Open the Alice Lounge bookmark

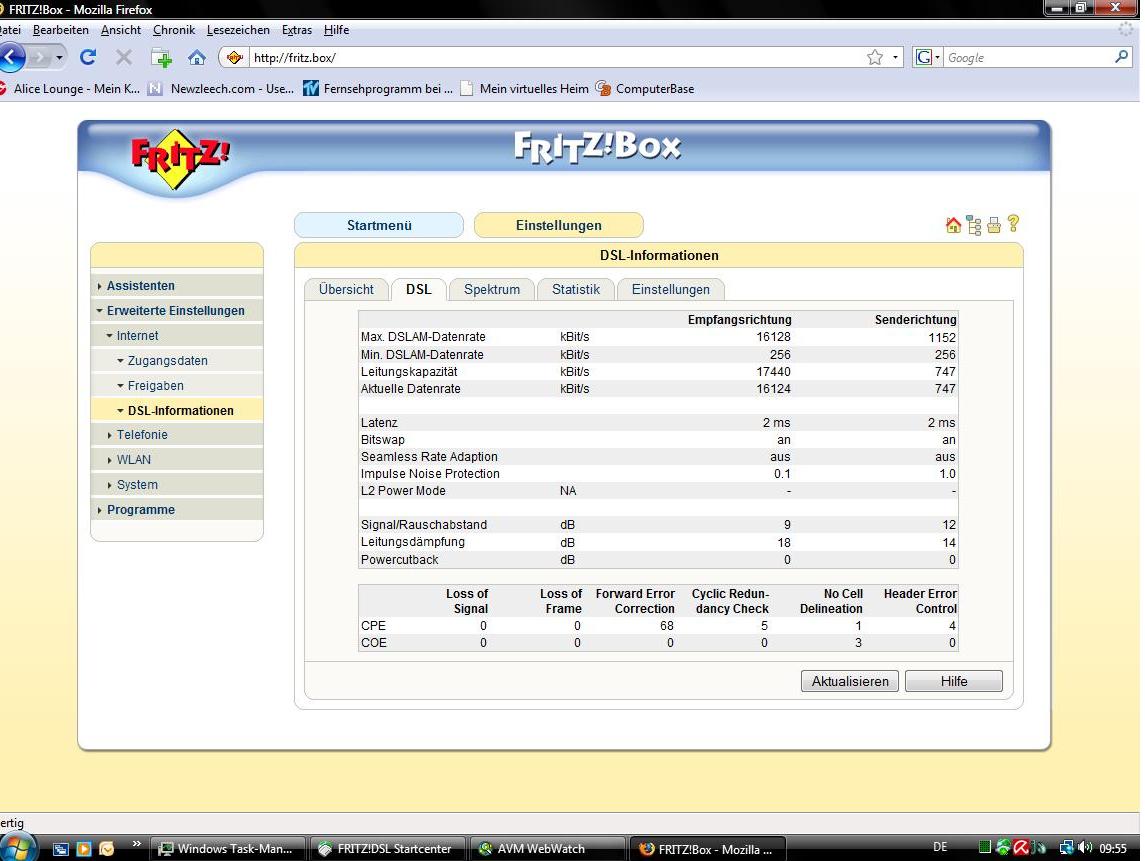coord(69,88)
